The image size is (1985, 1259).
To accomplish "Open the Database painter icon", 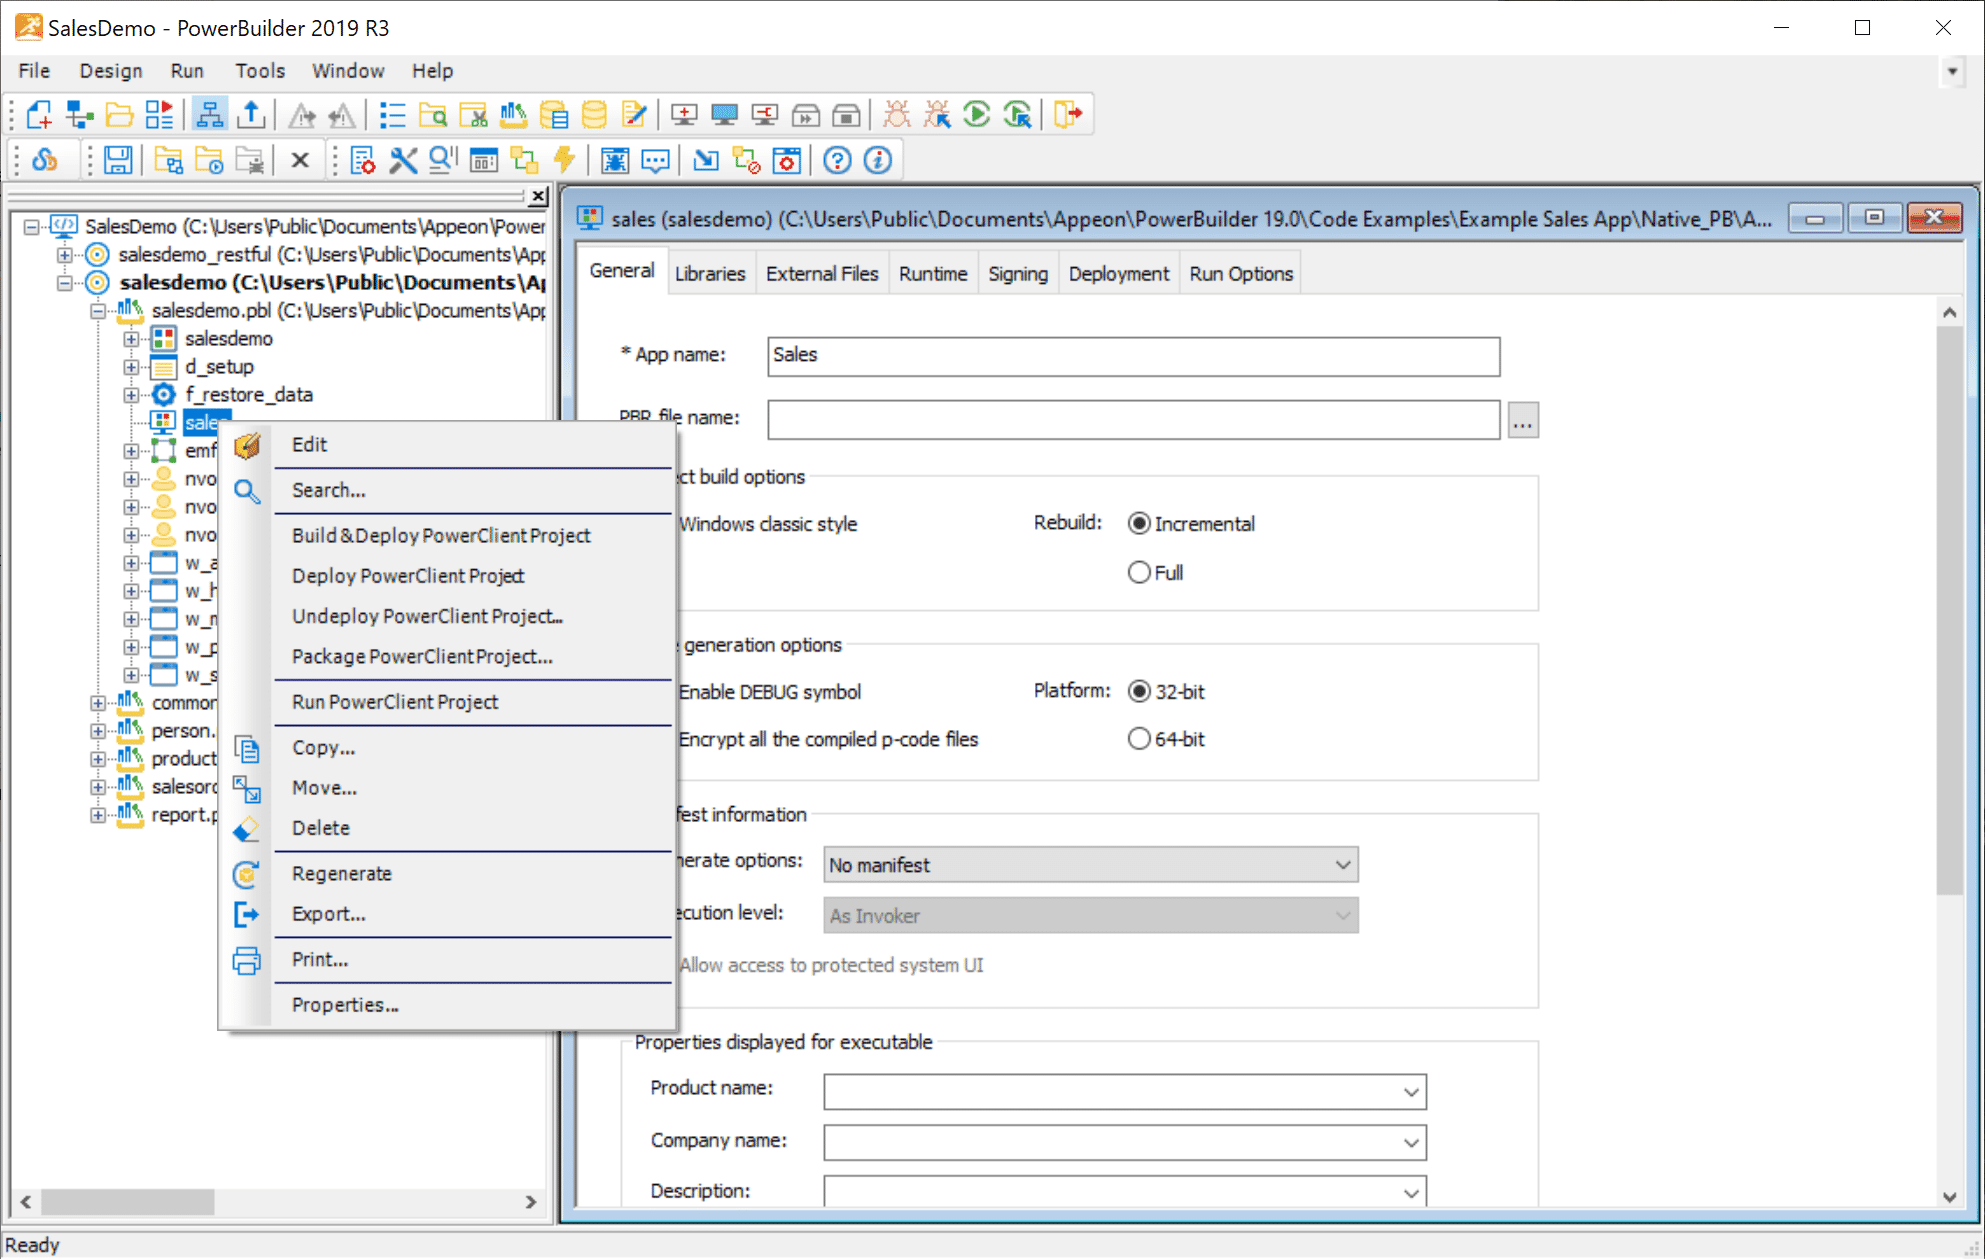I will (x=594, y=115).
